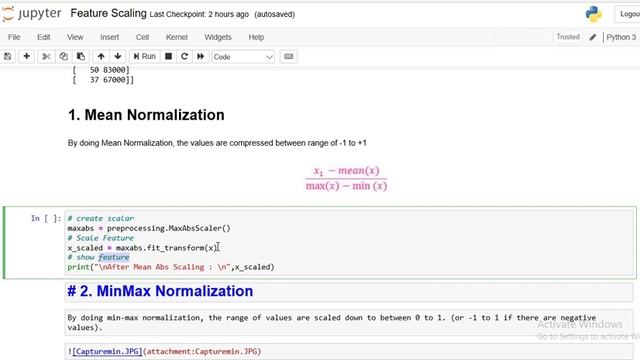Click the mean normalization formula image
The image size is (640, 360).
[346, 178]
